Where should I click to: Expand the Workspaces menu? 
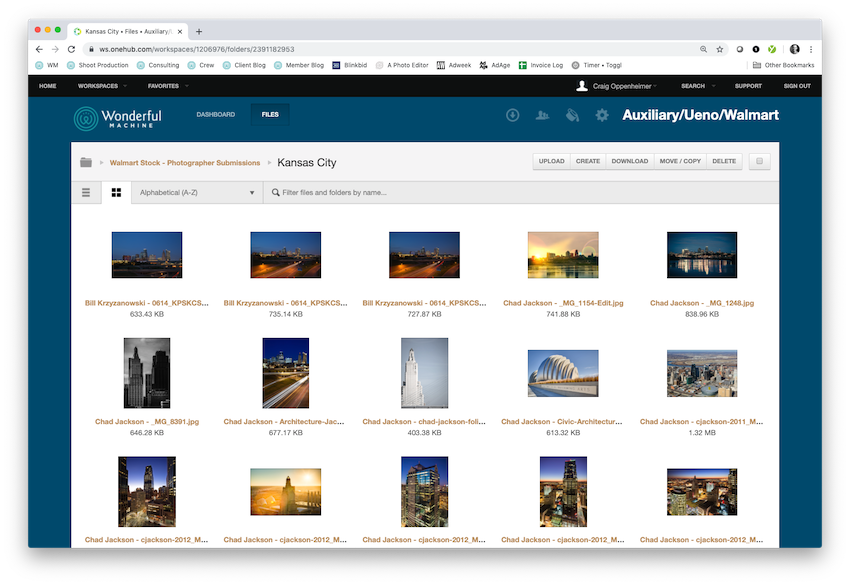(102, 86)
